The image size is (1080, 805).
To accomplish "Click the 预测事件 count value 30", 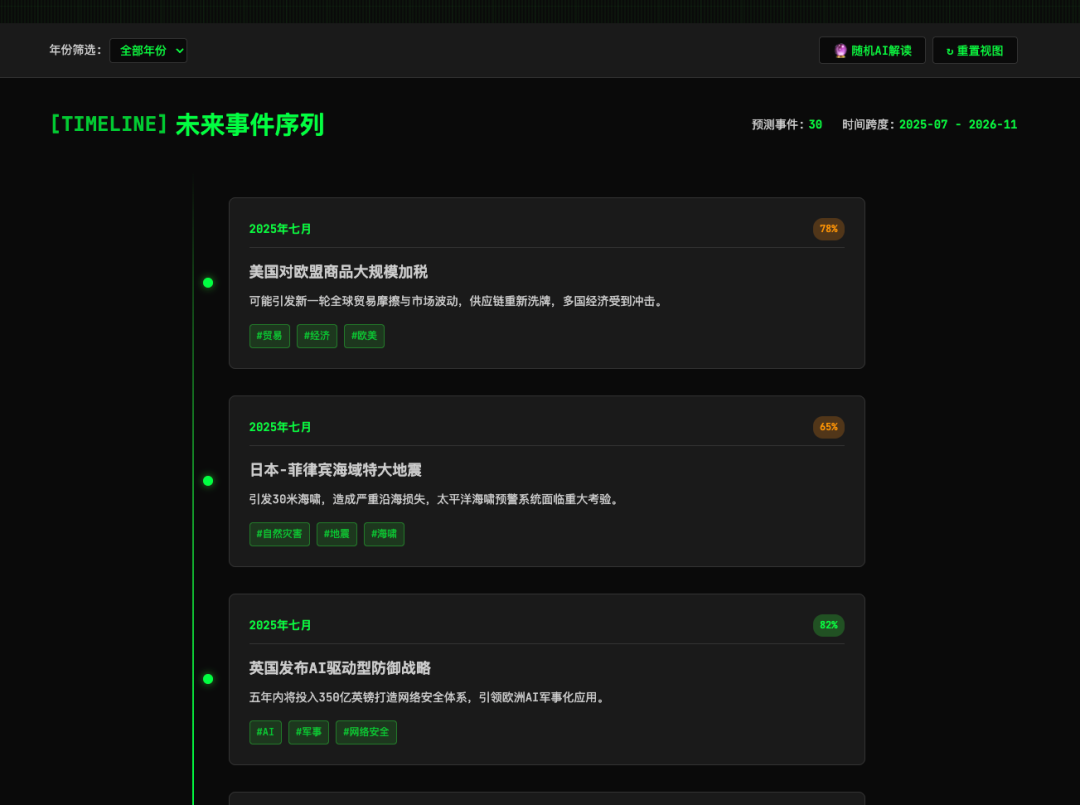I will click(x=816, y=125).
